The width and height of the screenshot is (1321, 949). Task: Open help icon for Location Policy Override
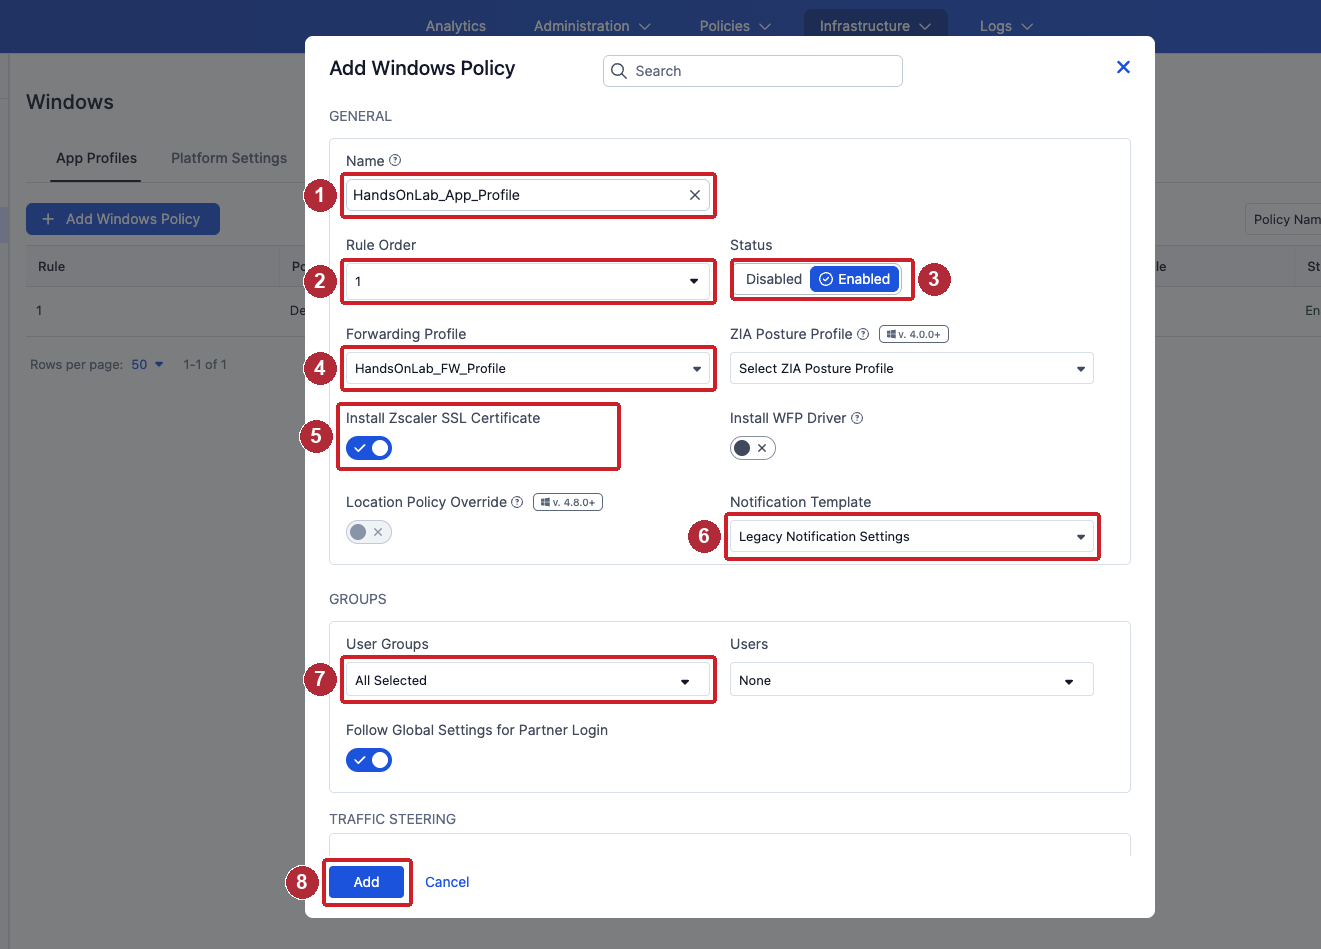click(517, 502)
